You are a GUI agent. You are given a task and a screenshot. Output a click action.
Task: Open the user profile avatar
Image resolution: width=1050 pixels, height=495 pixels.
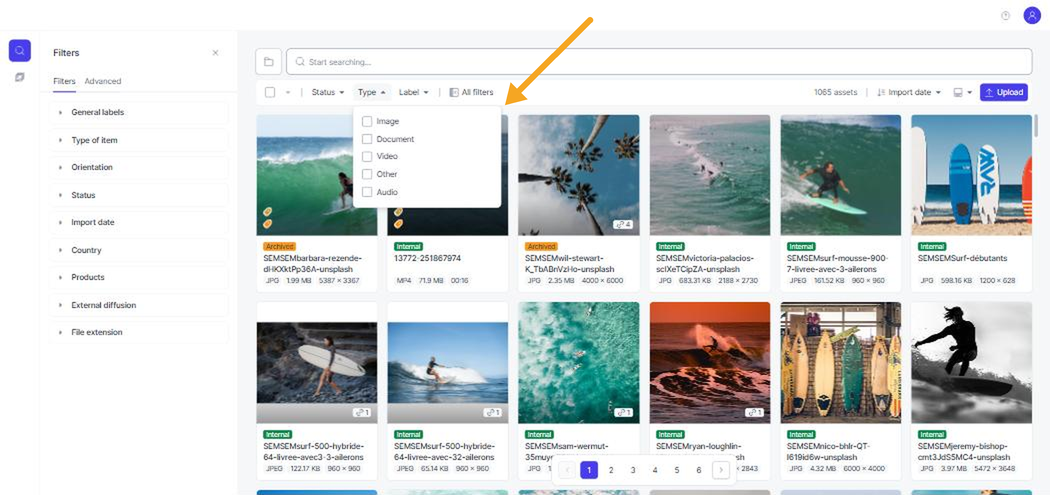click(x=1031, y=15)
